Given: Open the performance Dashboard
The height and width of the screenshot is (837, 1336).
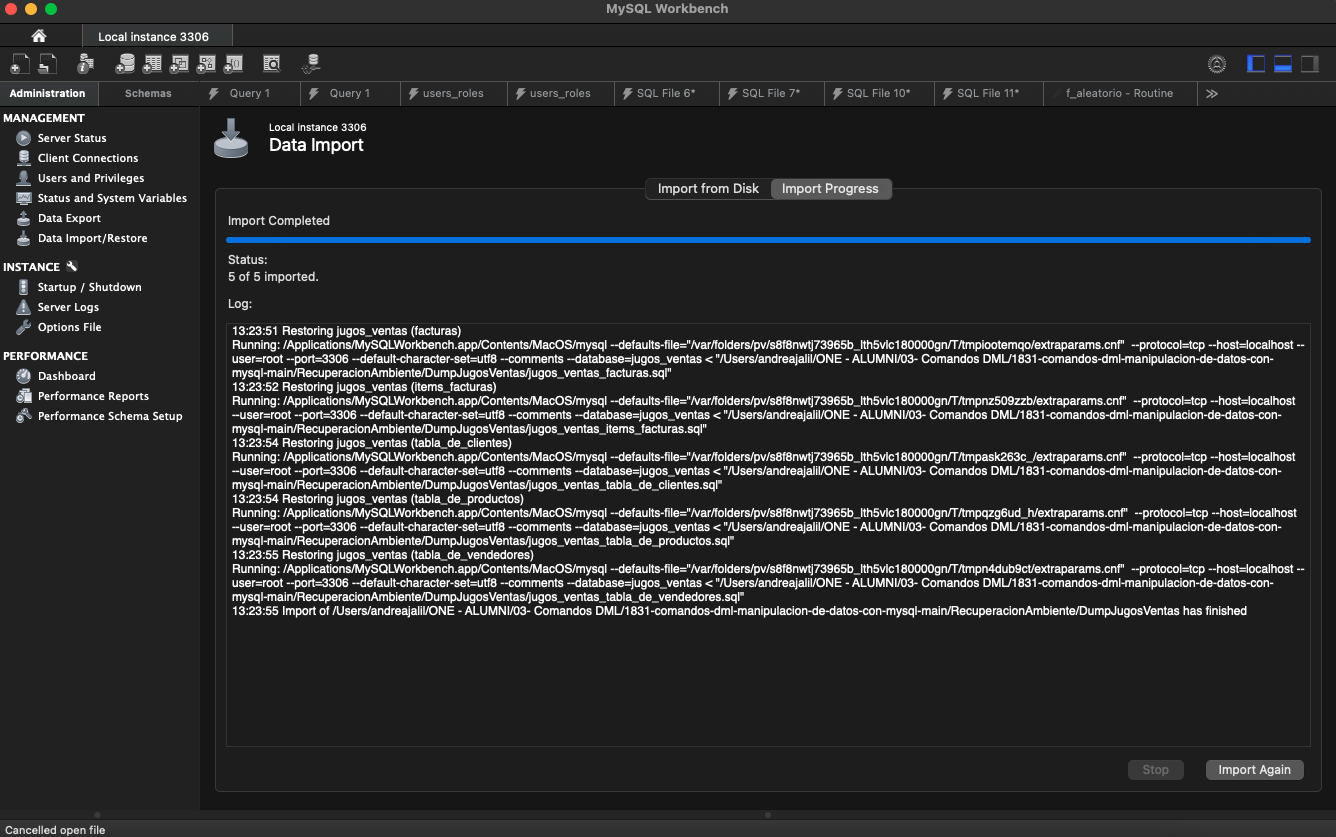Looking at the screenshot, I should click(x=66, y=376).
